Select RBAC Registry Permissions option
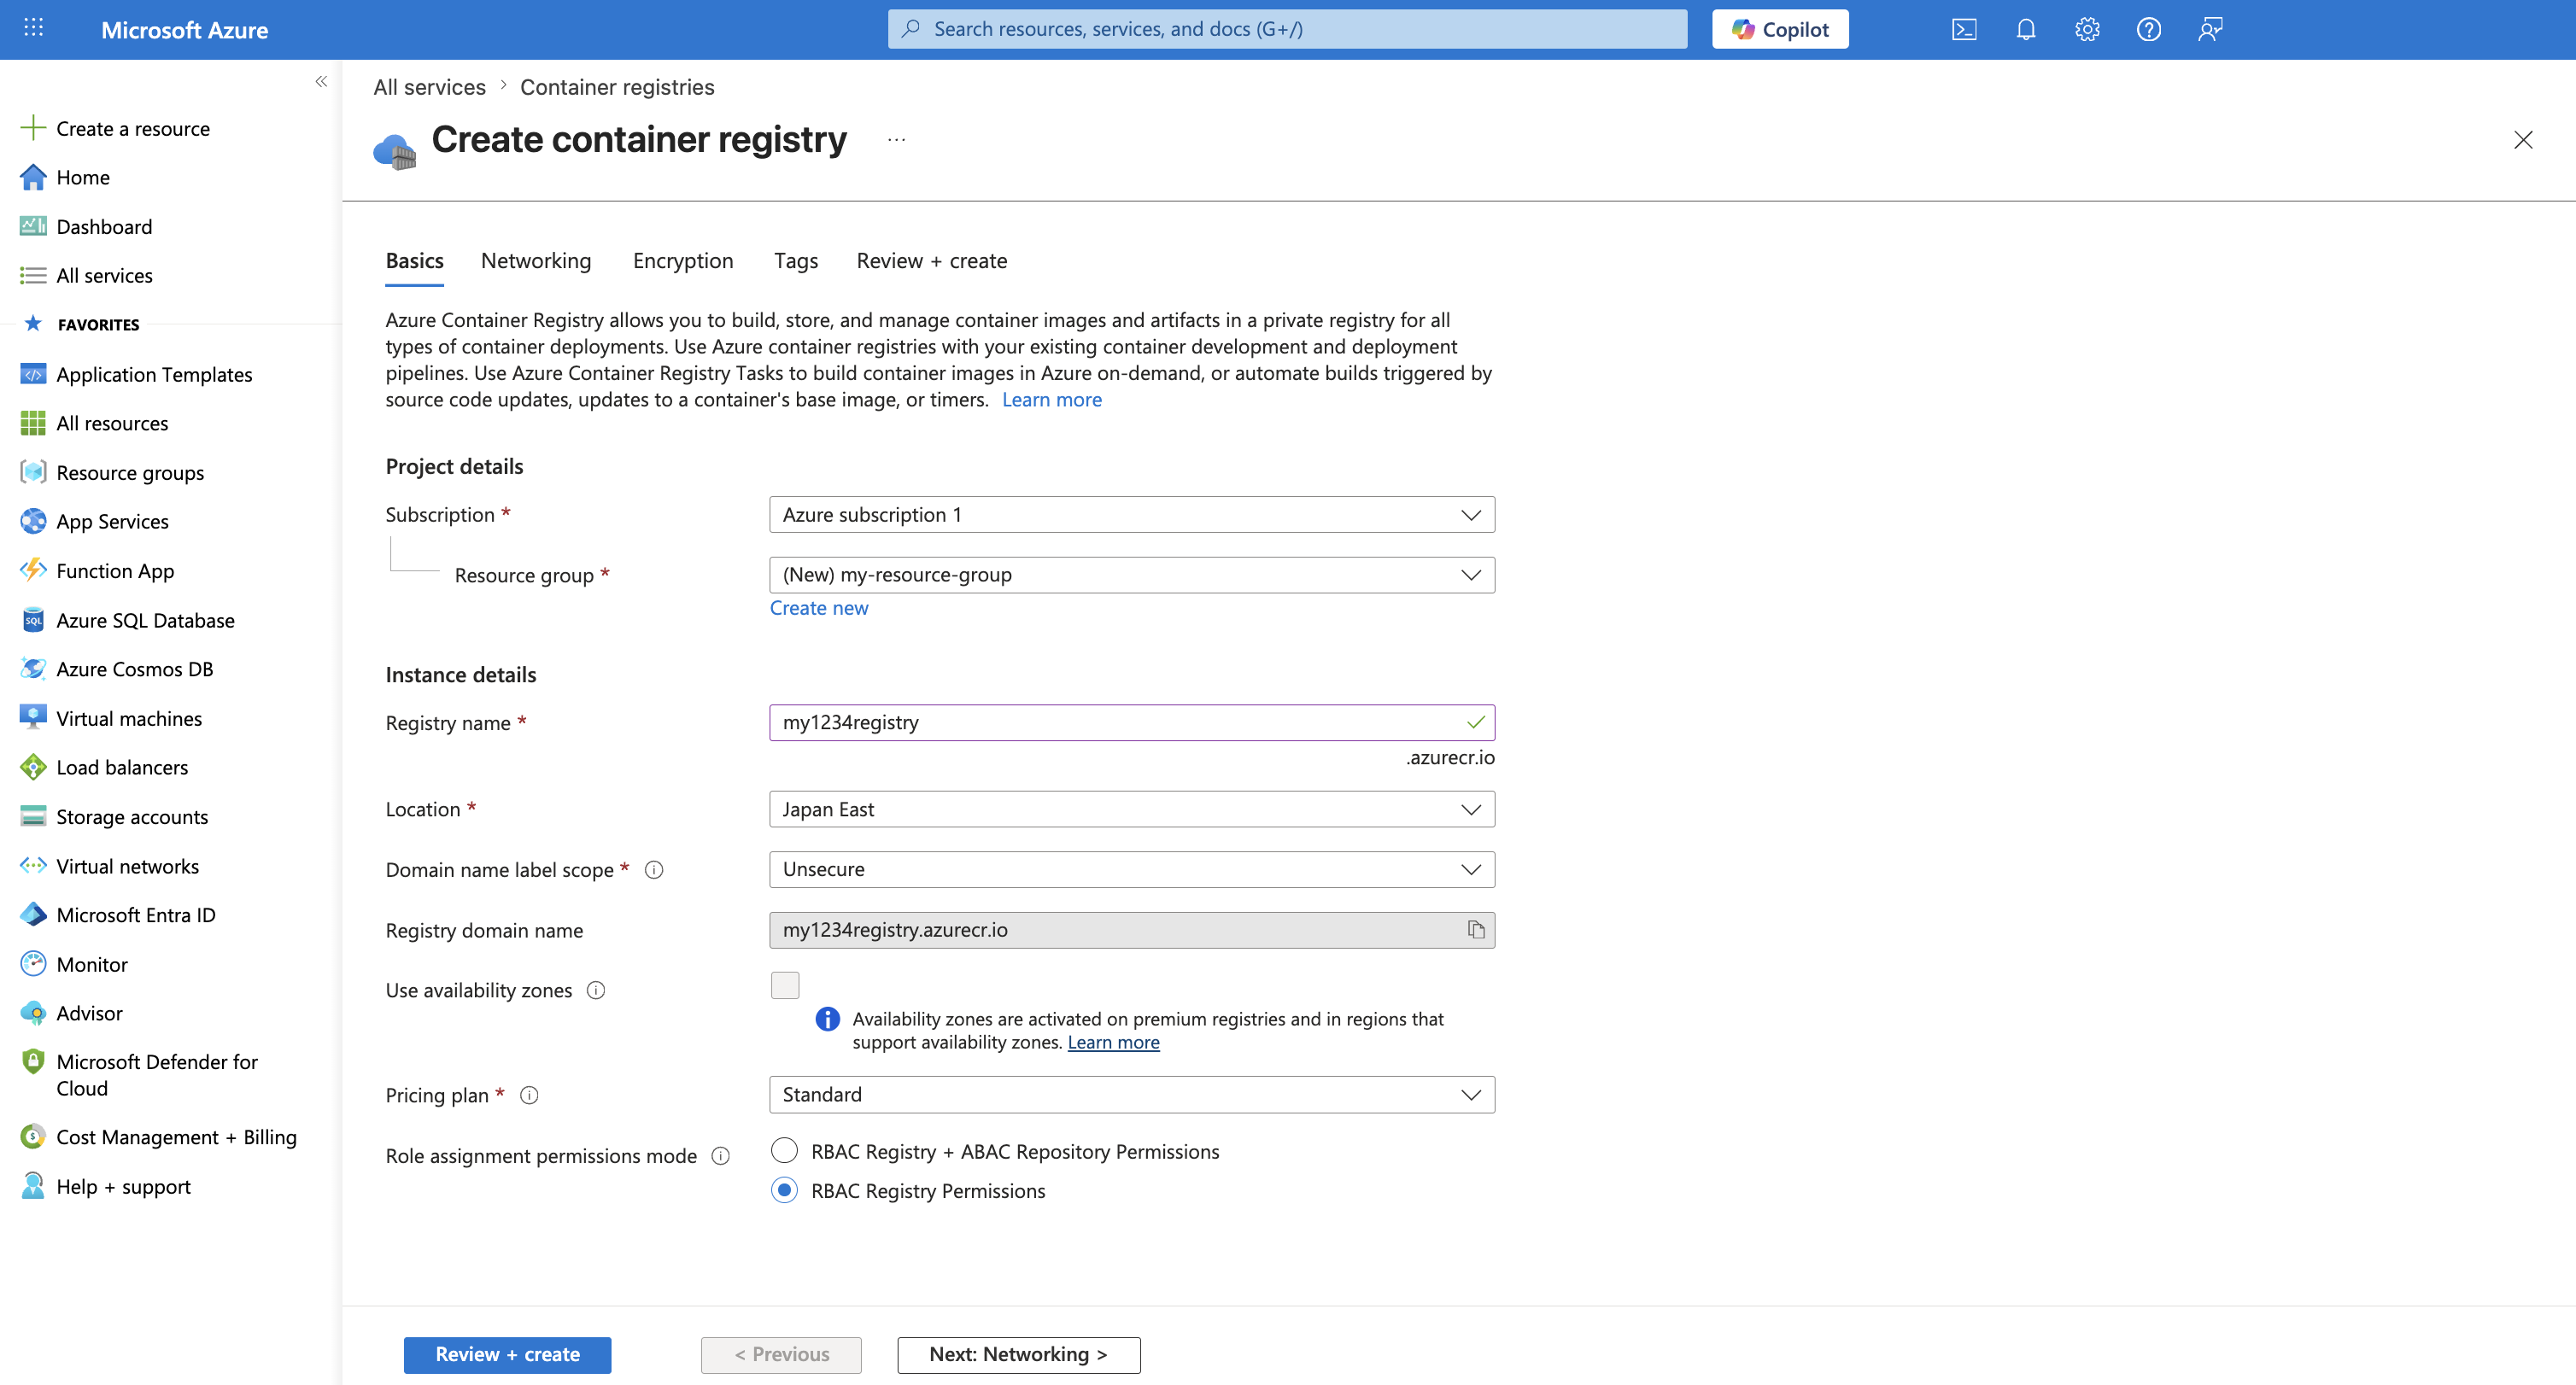 [784, 1190]
